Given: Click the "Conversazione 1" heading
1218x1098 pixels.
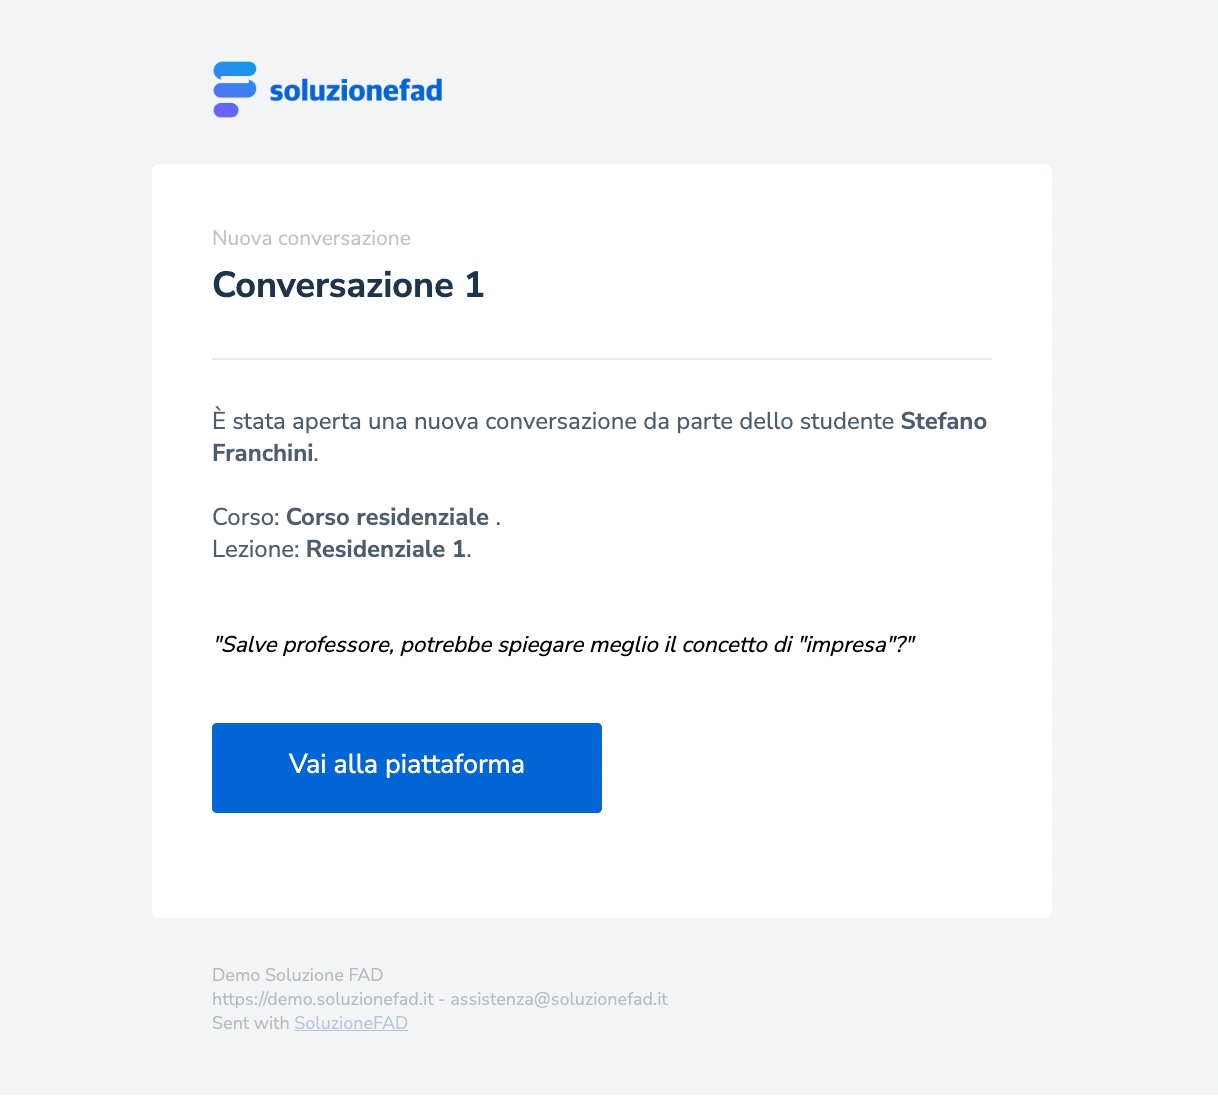Looking at the screenshot, I should pyautogui.click(x=348, y=285).
